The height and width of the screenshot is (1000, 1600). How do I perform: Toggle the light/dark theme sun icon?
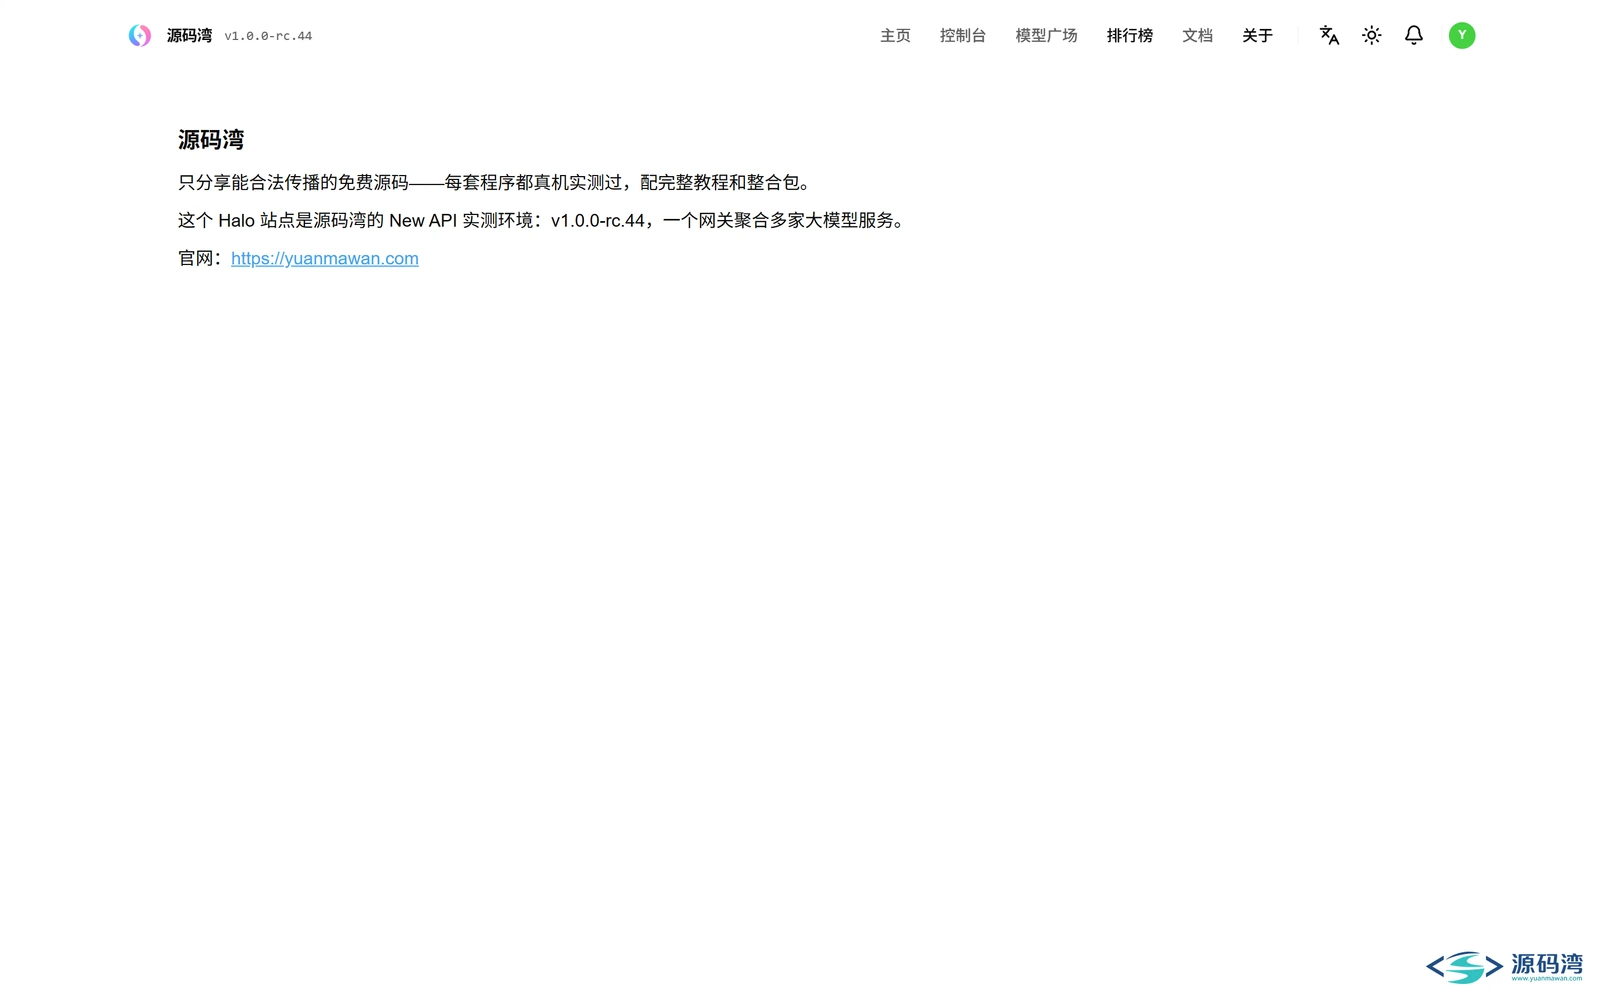click(1371, 35)
